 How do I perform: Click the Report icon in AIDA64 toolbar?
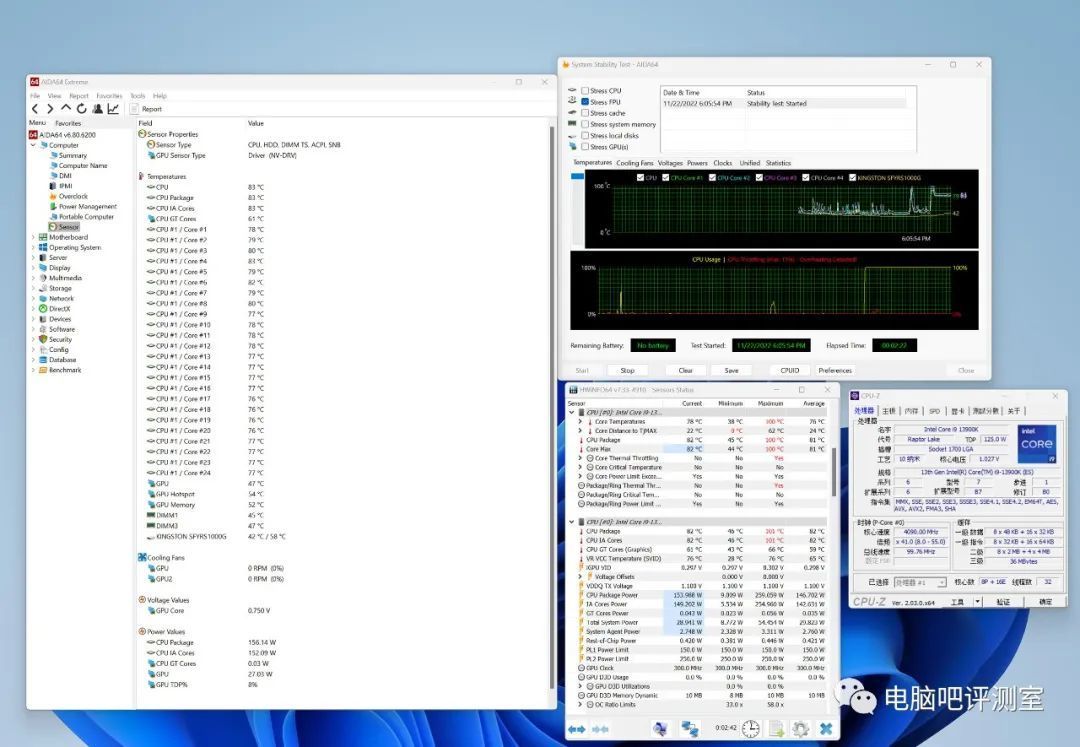tap(135, 109)
